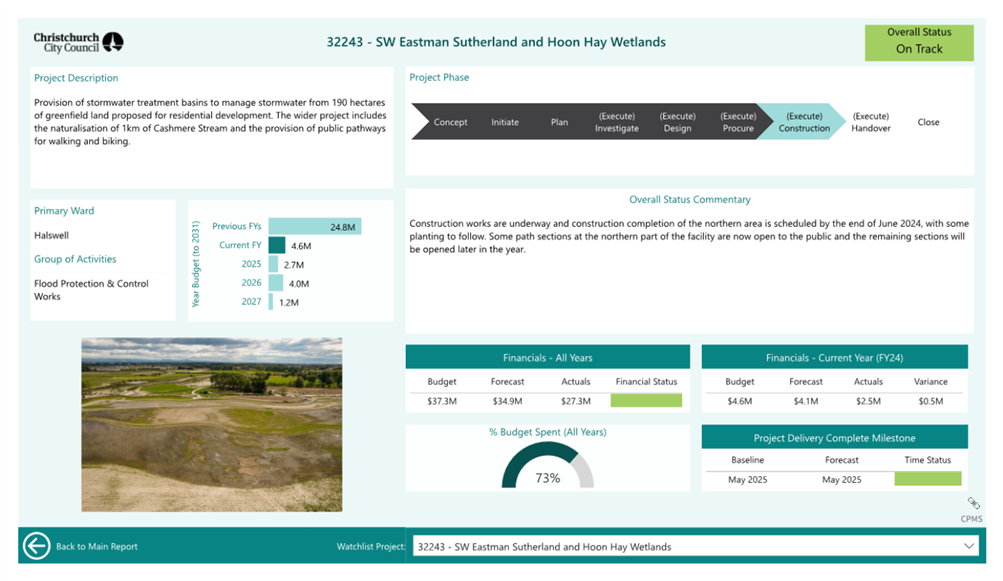Viewport: 1003px width, 581px height.
Task: Click the Group of Activities heading
Action: 75,259
